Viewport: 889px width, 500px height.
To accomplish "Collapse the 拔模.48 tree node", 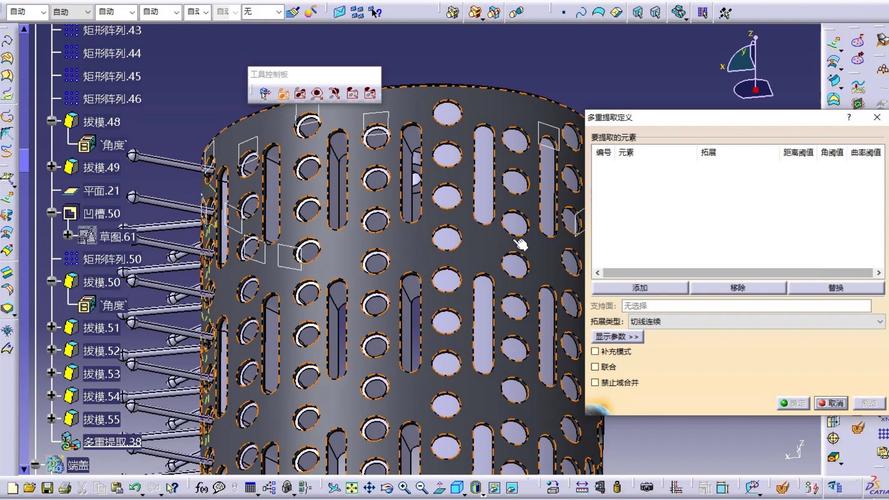I will coord(52,121).
